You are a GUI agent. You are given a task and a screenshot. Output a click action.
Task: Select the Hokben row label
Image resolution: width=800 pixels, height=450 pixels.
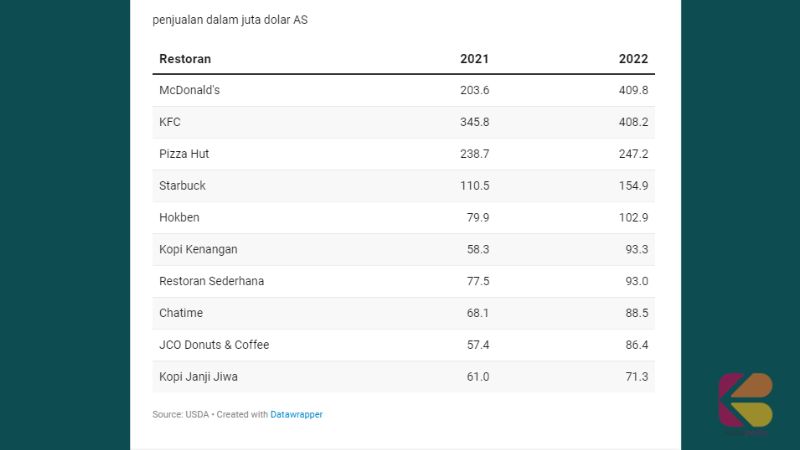click(179, 217)
